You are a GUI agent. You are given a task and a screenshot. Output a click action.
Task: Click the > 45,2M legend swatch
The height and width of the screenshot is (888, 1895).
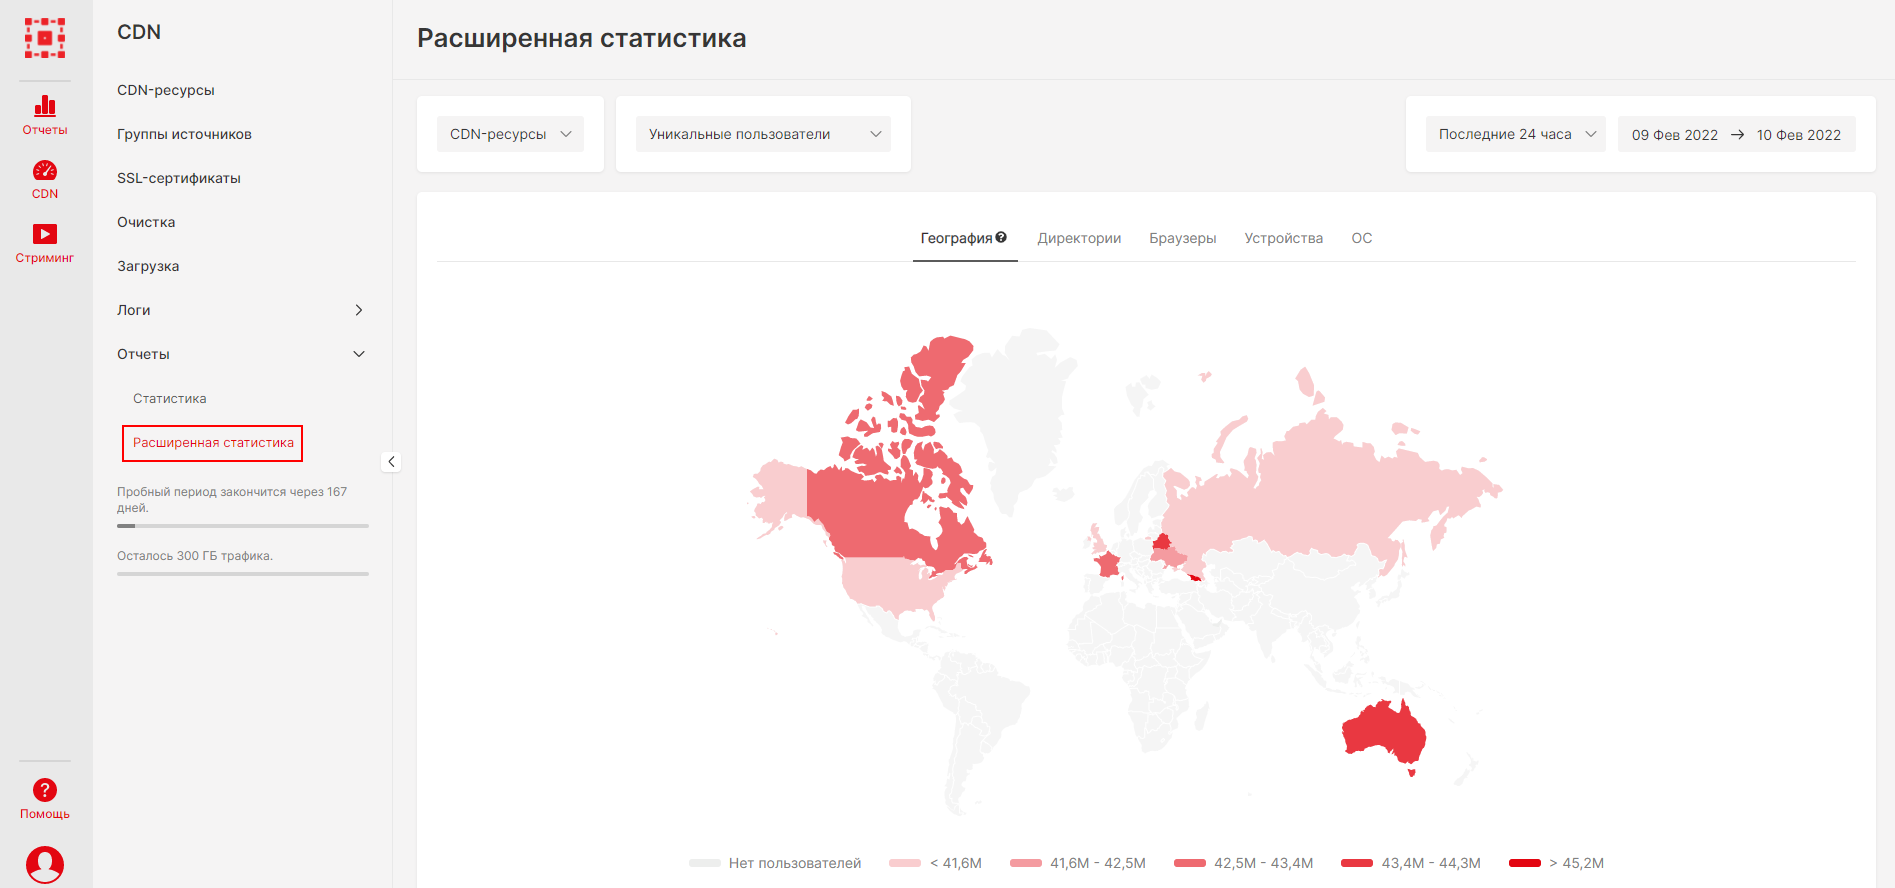1524,863
